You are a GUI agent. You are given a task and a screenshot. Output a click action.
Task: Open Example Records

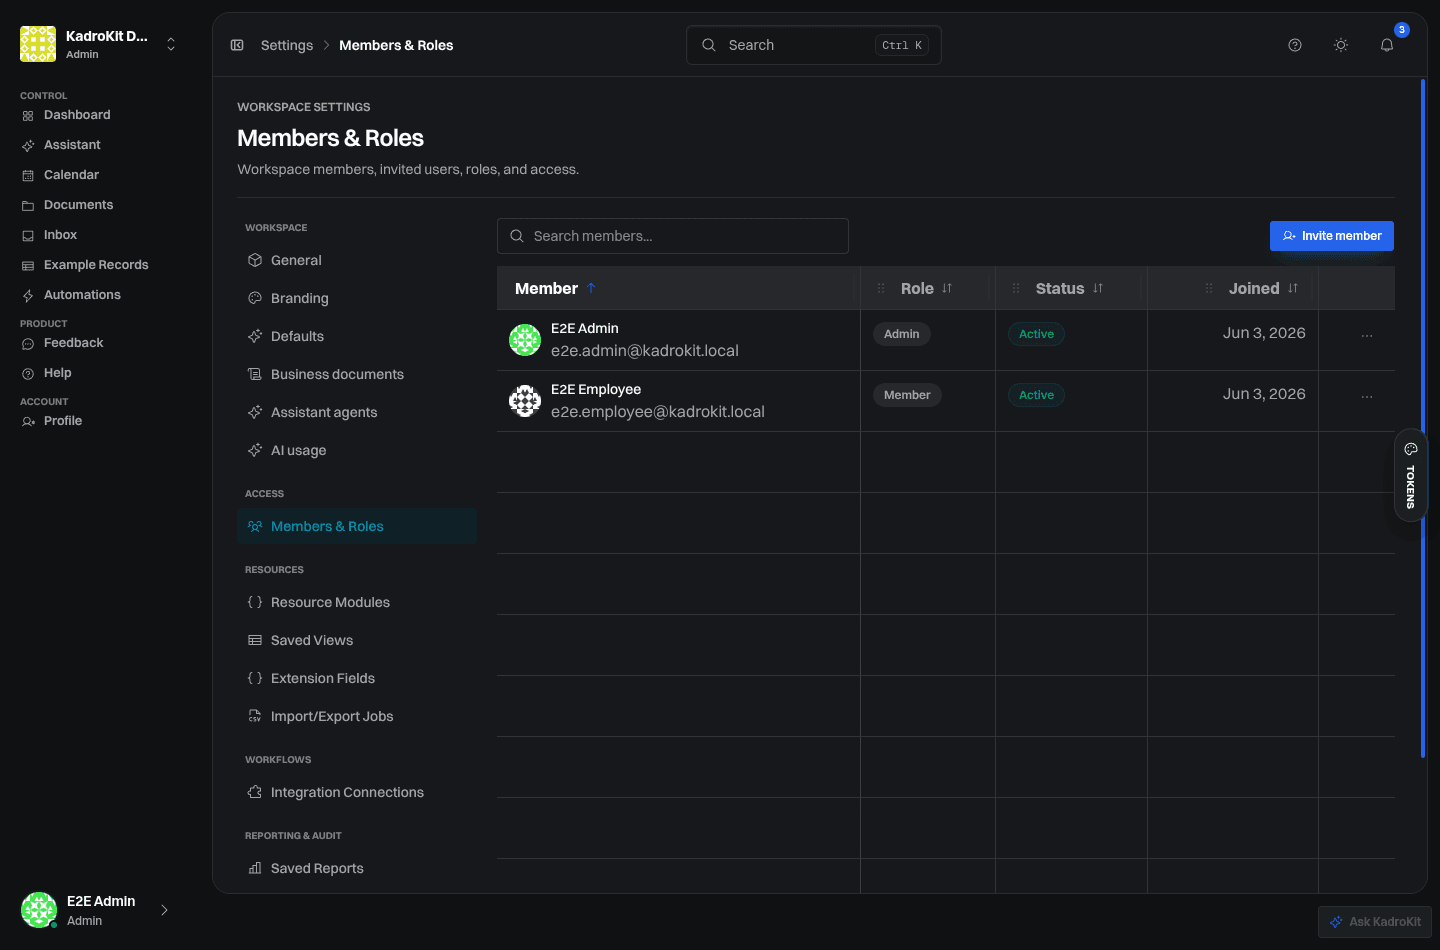(x=96, y=265)
